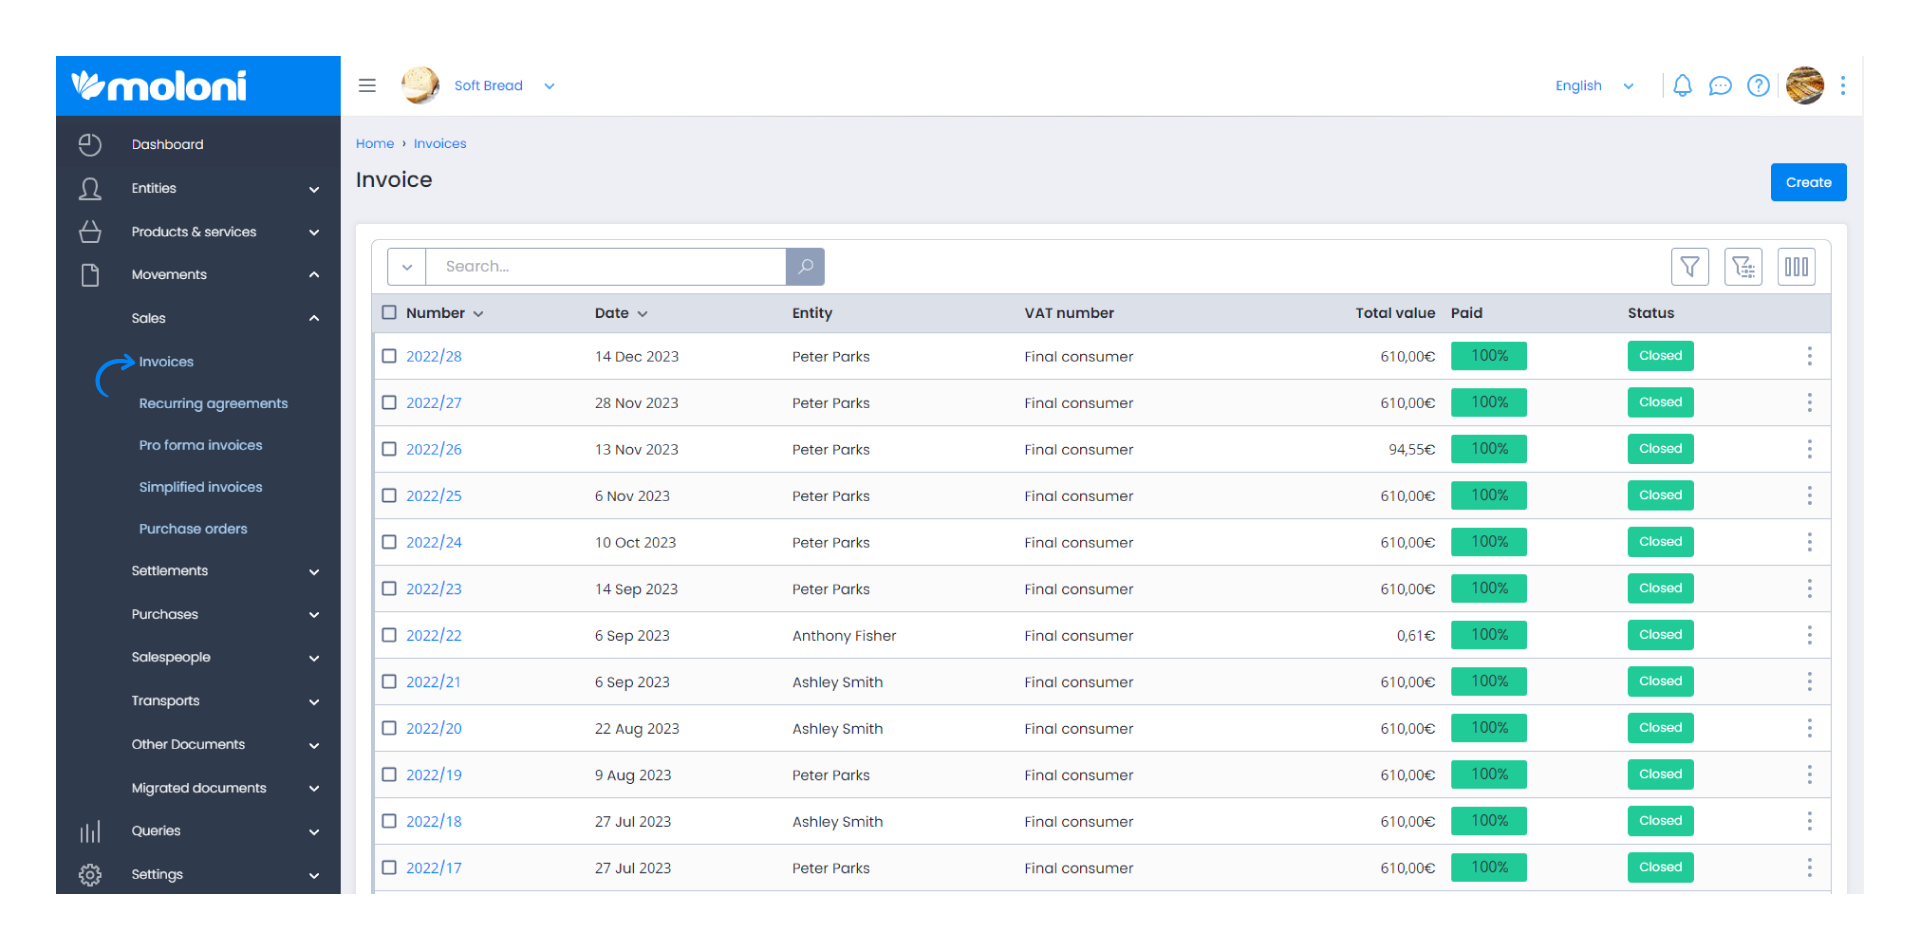Click the Dashboard pie icon

click(90, 145)
